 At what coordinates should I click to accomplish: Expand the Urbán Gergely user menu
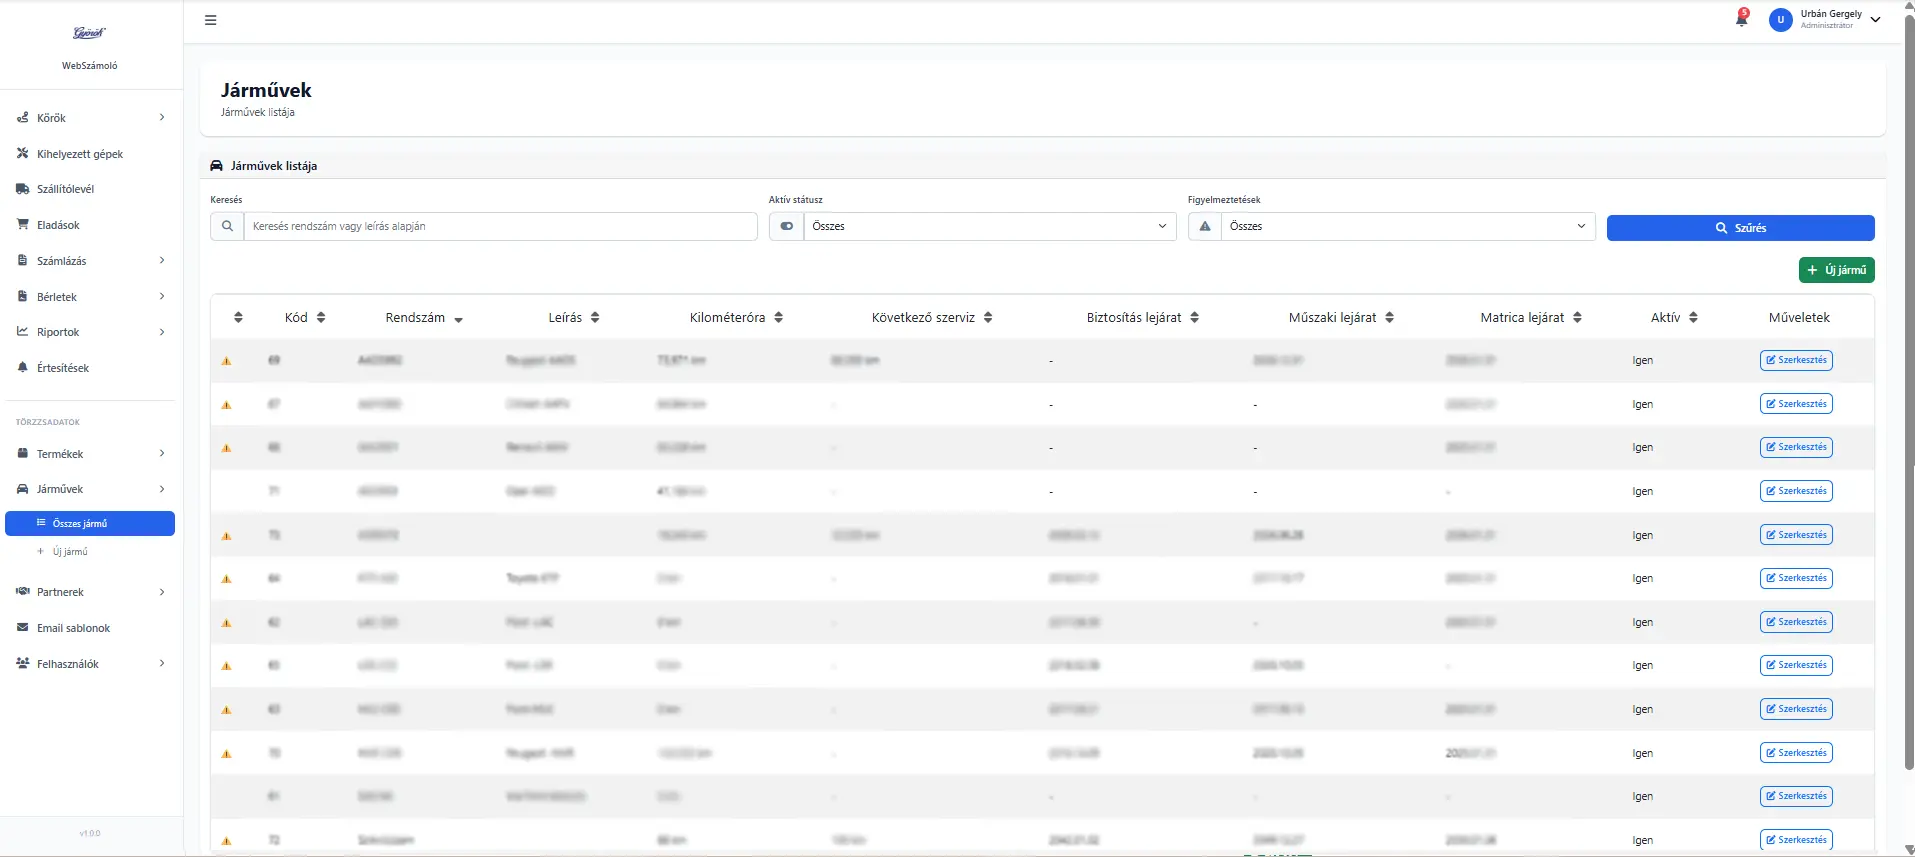[1875, 19]
